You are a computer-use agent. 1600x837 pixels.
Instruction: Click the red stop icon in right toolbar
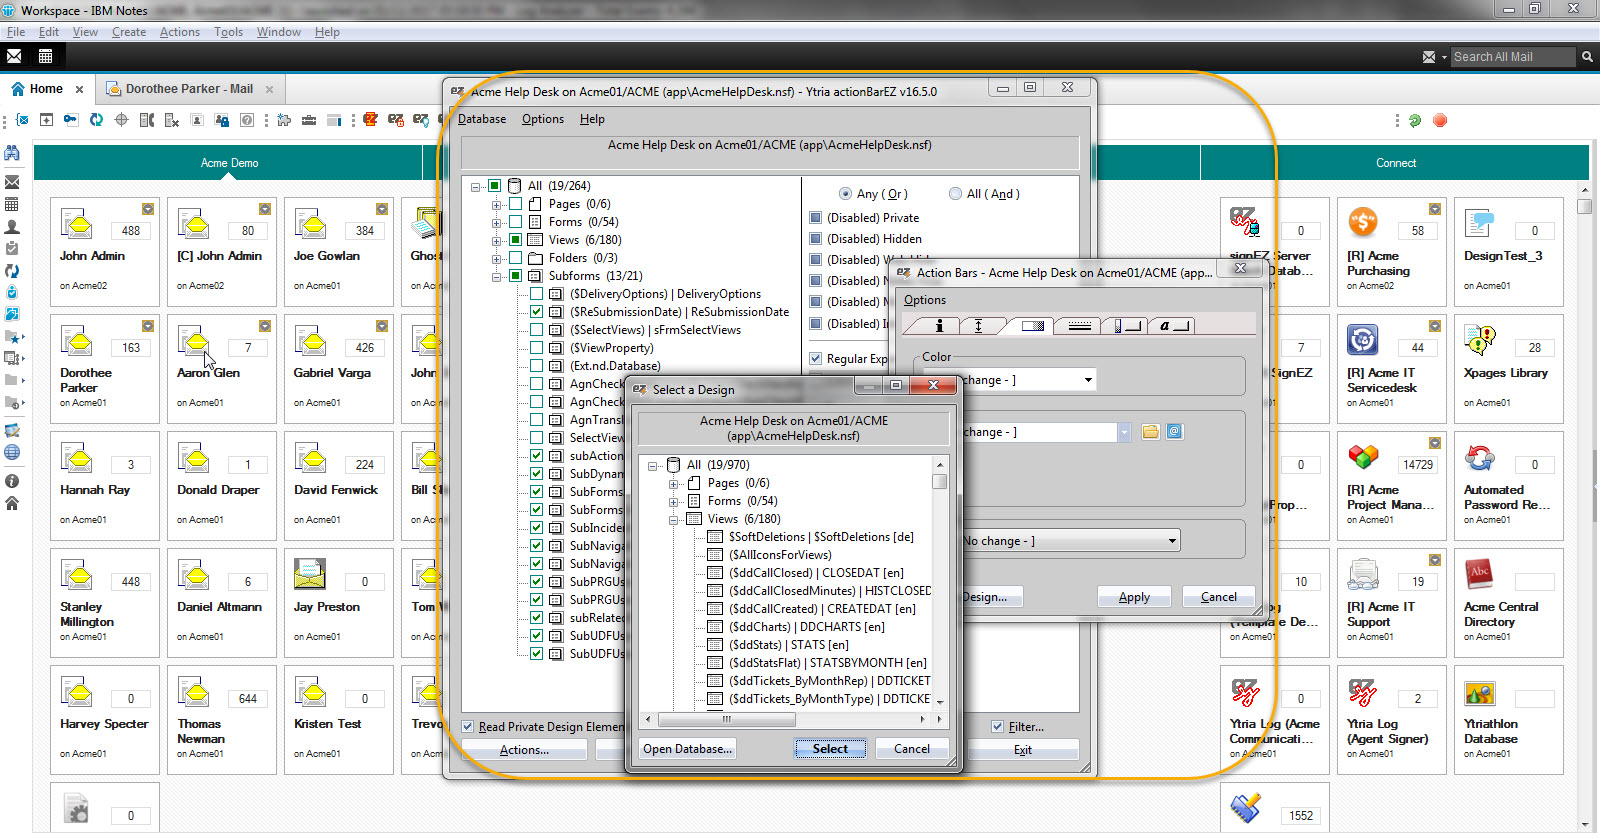(1440, 120)
